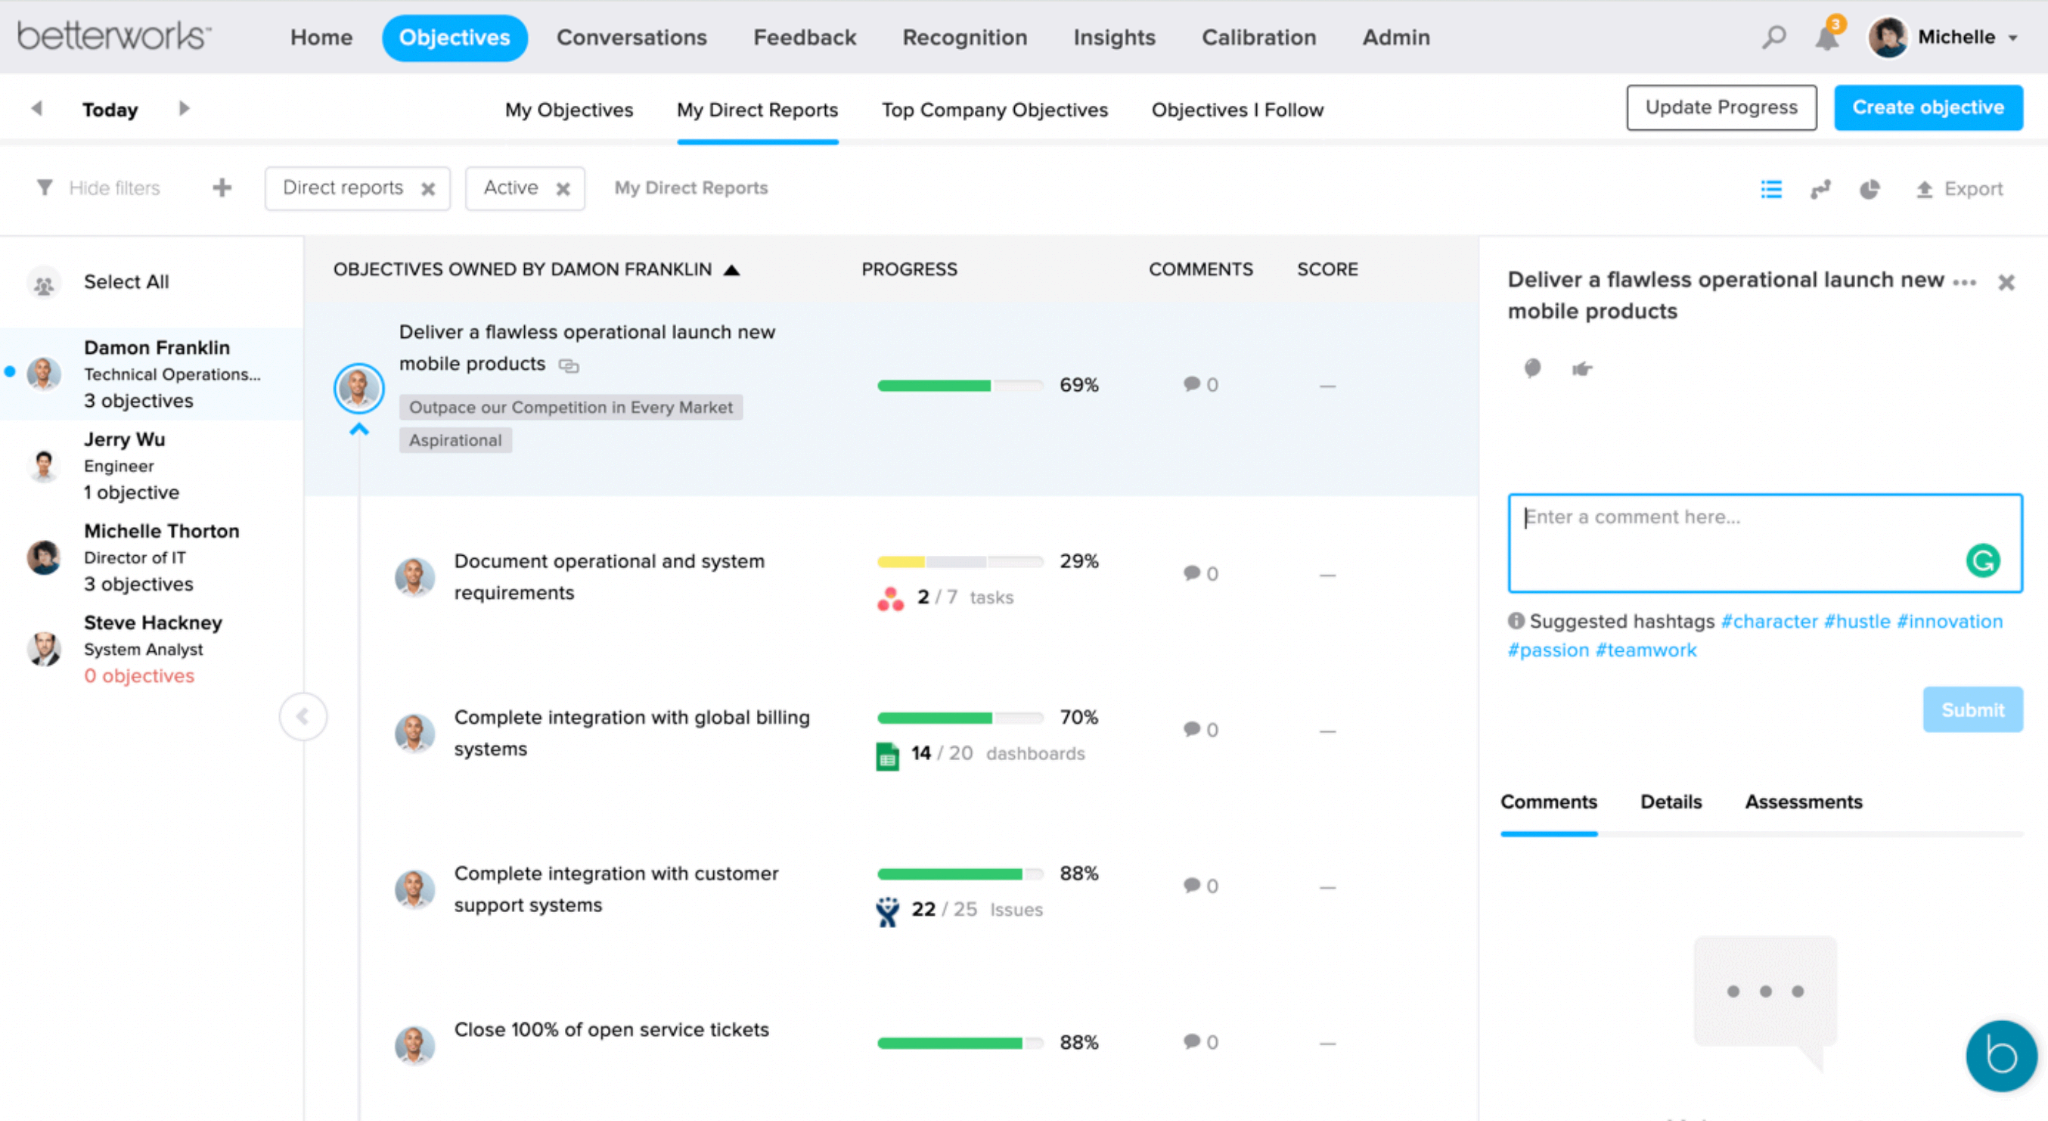
Task: Click the Aspirational tag
Action: tap(455, 440)
